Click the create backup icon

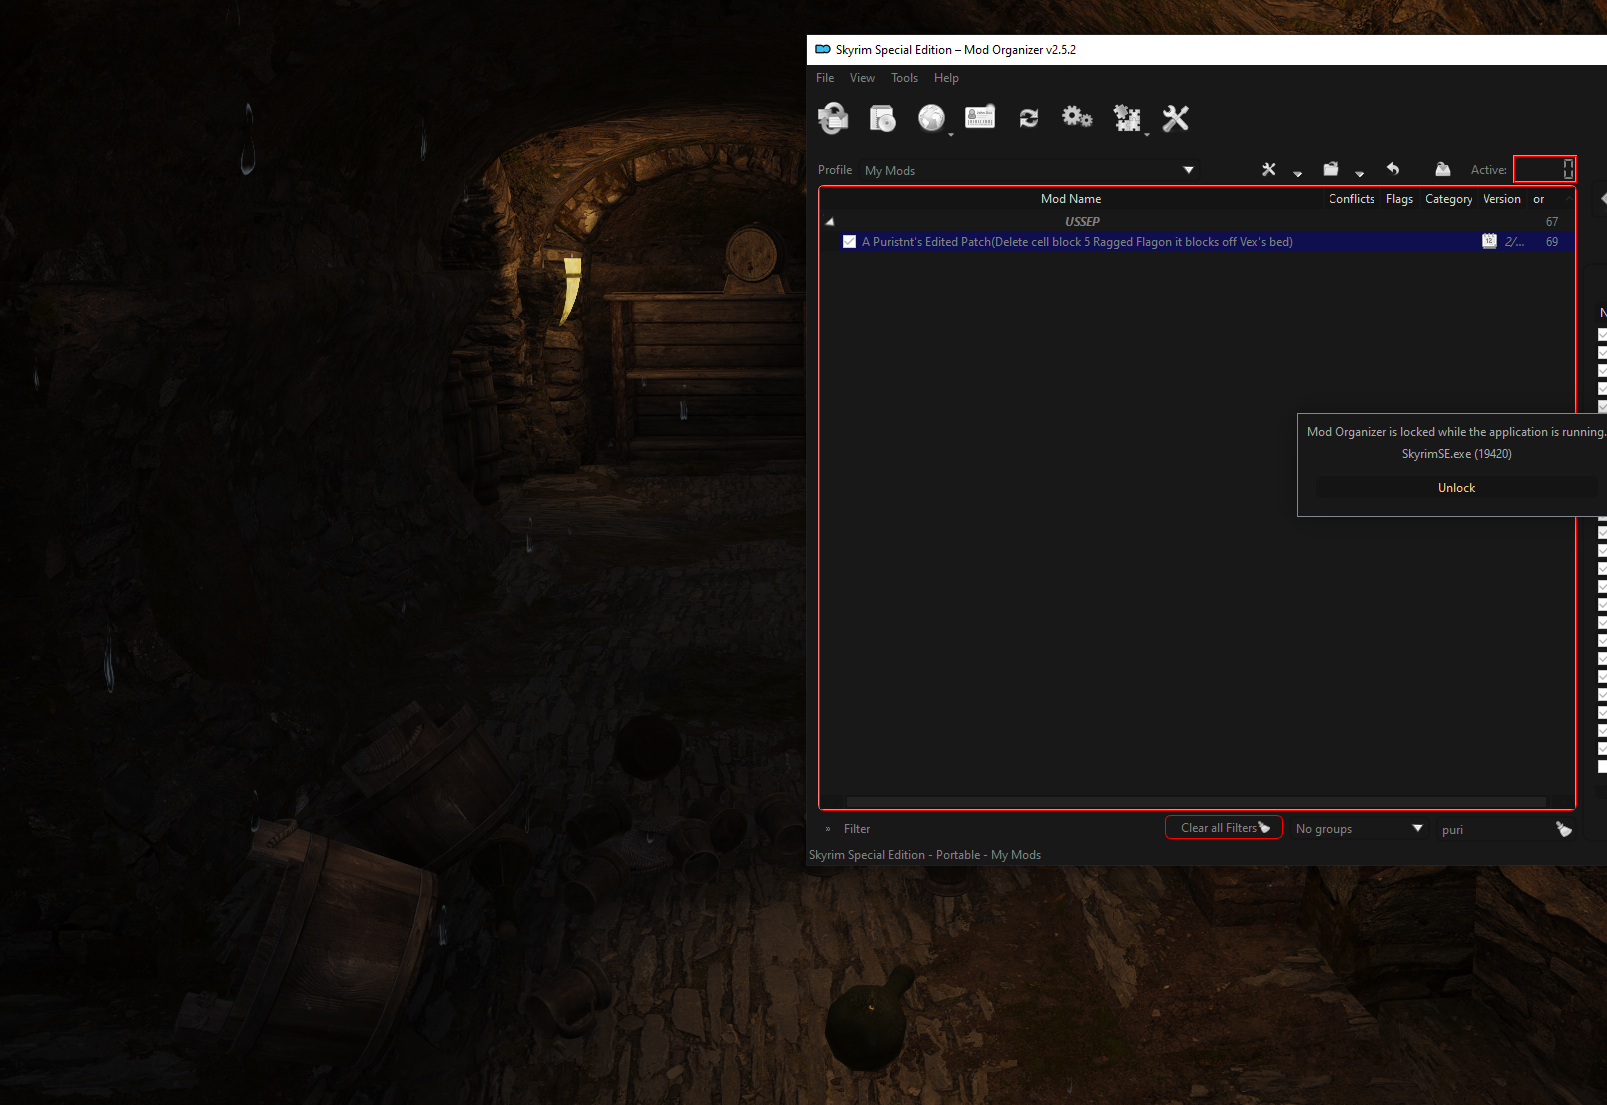(1442, 169)
